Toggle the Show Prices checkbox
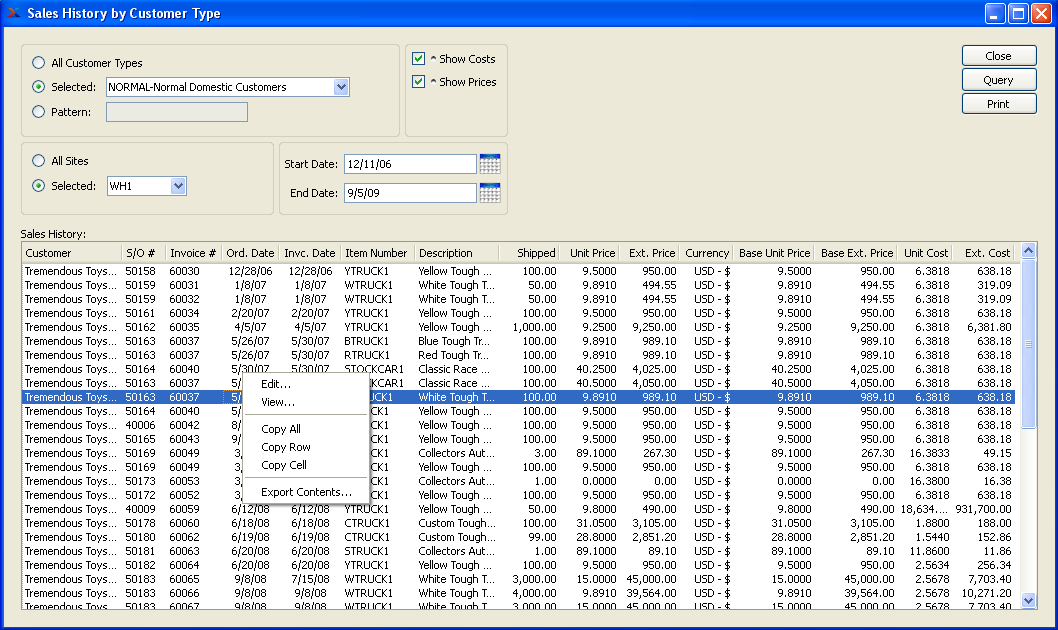This screenshot has width=1058, height=630. pyautogui.click(x=419, y=82)
